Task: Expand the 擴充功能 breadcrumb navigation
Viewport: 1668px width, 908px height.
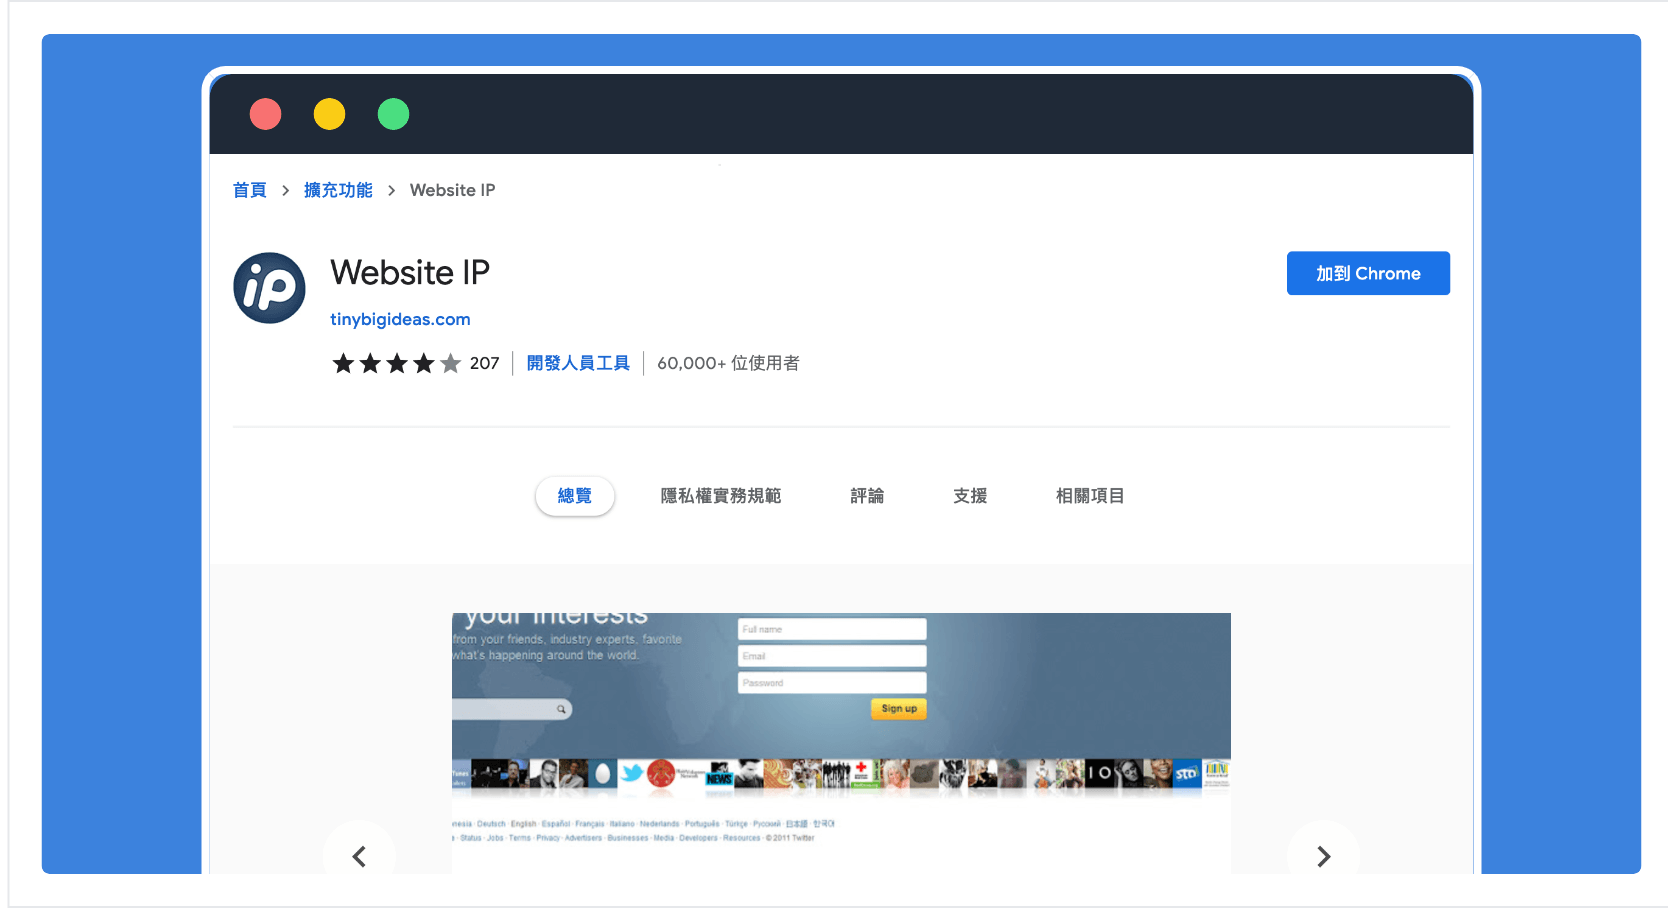Action: 338,190
